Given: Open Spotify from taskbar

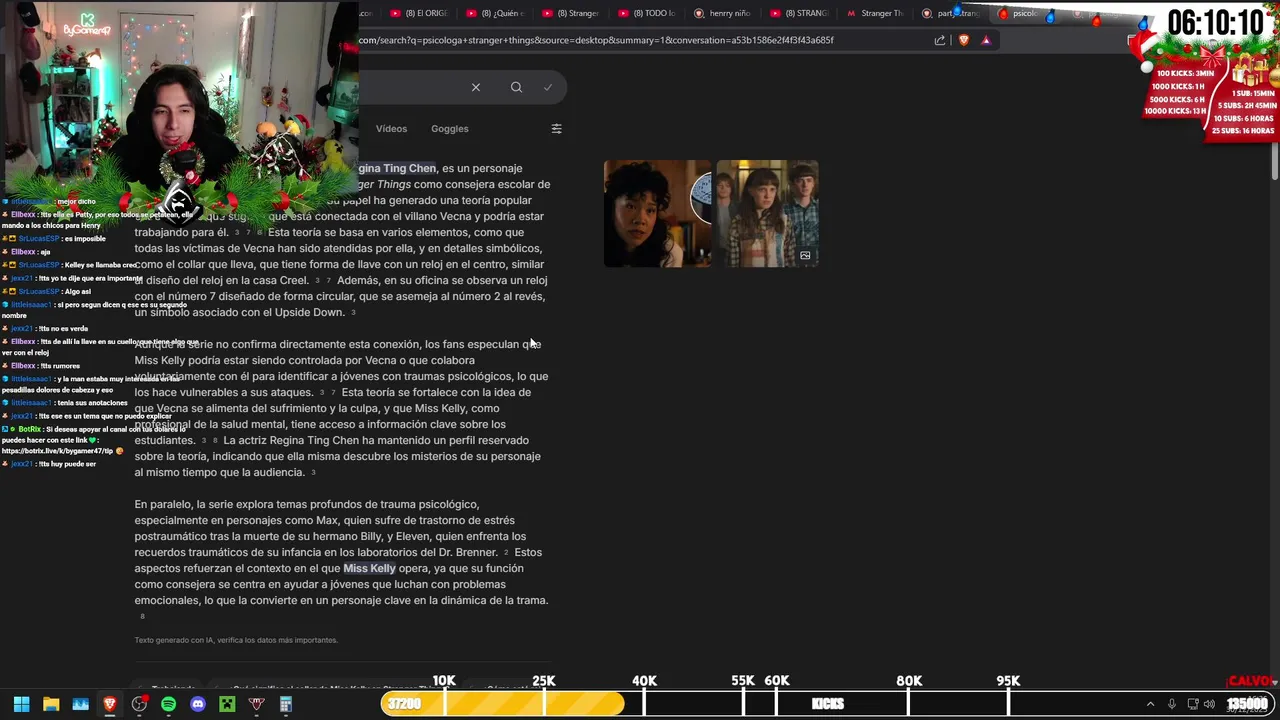Looking at the screenshot, I should (x=168, y=704).
